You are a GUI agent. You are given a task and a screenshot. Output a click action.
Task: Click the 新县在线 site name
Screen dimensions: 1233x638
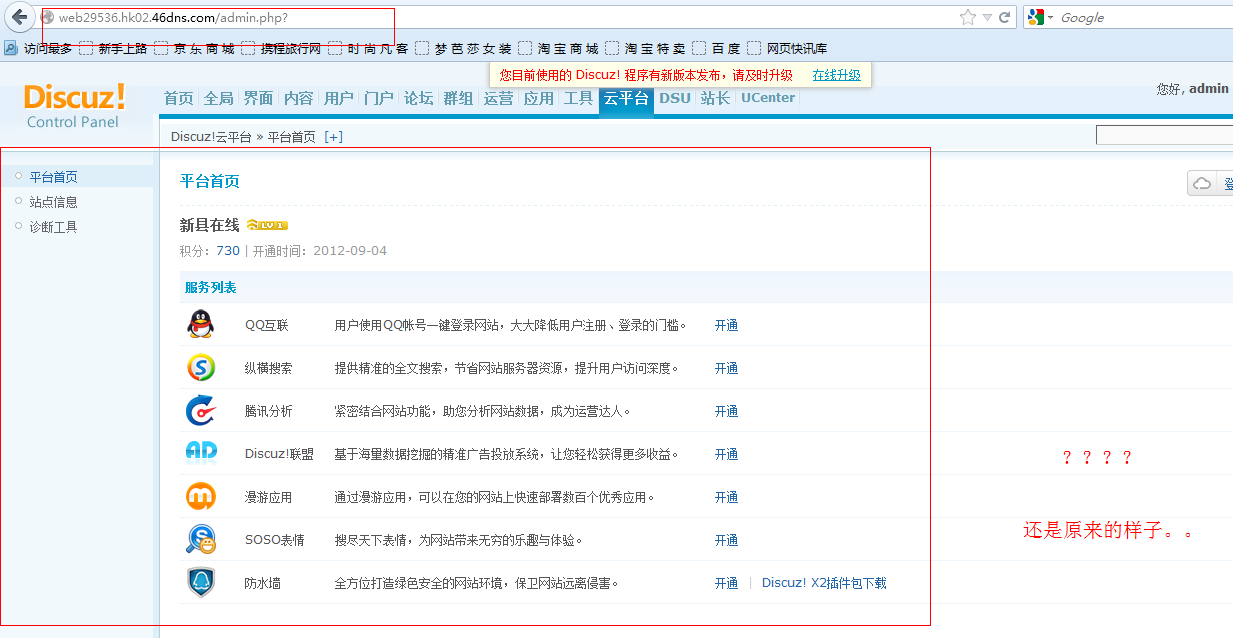pos(210,225)
